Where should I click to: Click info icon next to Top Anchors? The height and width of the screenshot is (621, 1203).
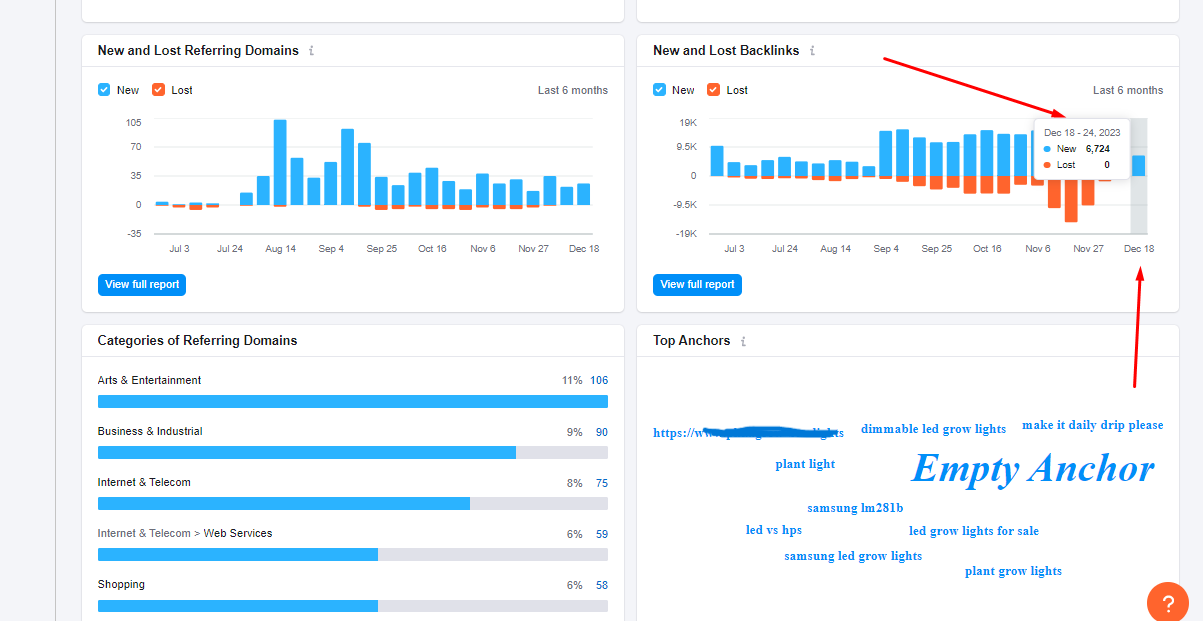tap(743, 341)
